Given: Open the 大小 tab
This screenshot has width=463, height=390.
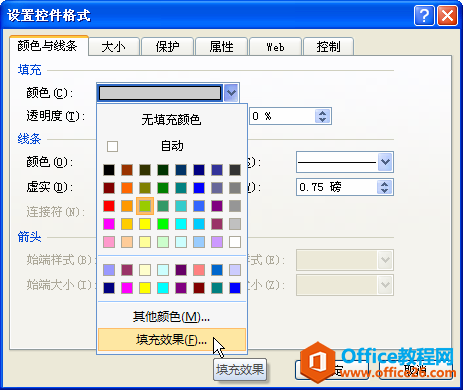Looking at the screenshot, I should point(114,46).
